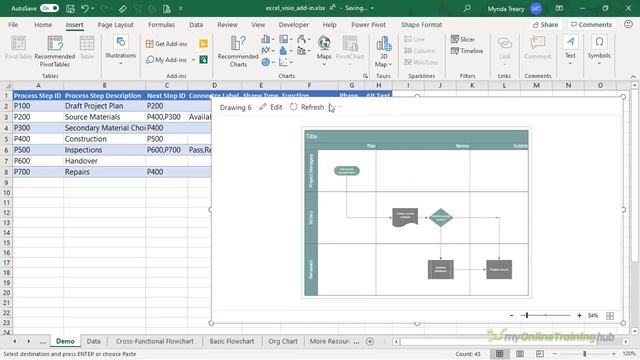Select the Org Chart sheet tab
The height and width of the screenshot is (360, 640).
pyautogui.click(x=283, y=341)
